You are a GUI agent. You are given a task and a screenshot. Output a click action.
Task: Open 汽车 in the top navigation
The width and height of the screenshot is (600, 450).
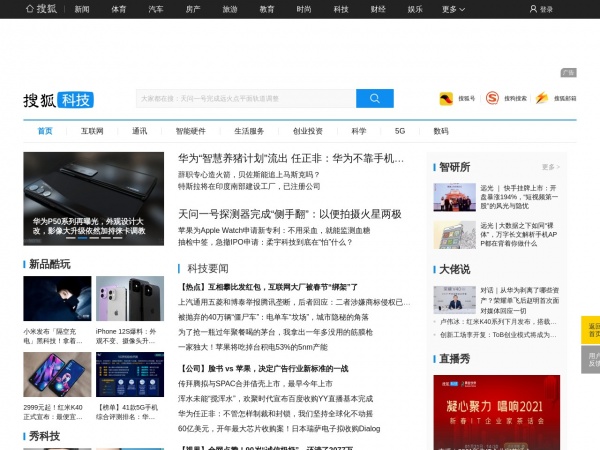(156, 9)
